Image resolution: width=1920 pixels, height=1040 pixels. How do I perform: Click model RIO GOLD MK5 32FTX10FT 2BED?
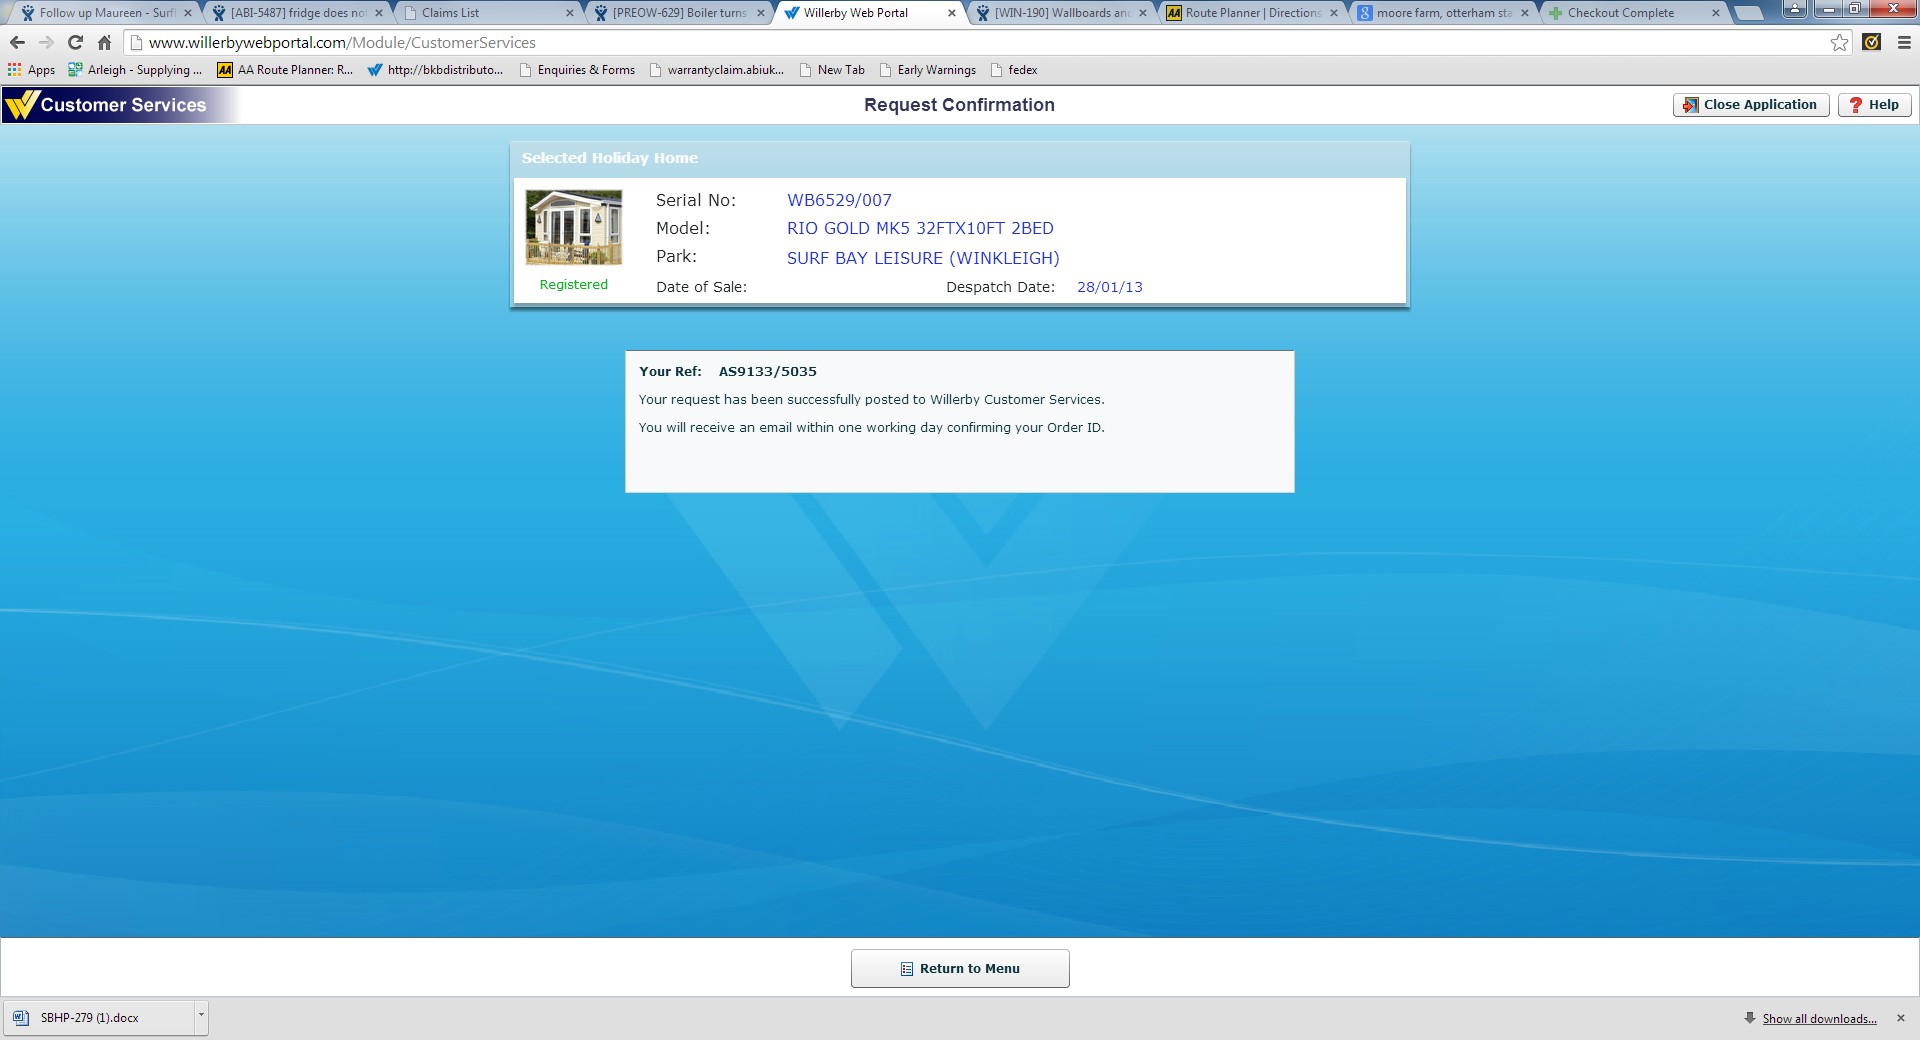(x=920, y=228)
